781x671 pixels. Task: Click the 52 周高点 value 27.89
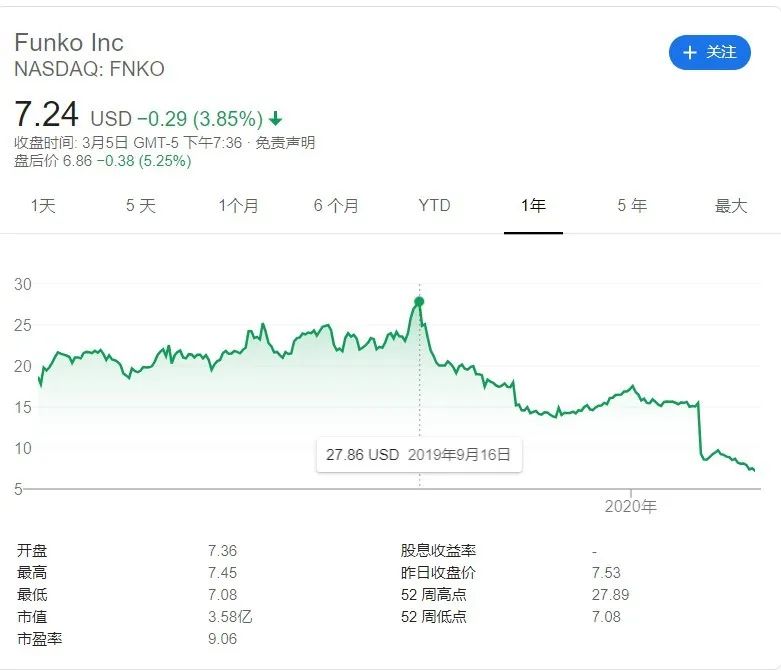(x=606, y=595)
